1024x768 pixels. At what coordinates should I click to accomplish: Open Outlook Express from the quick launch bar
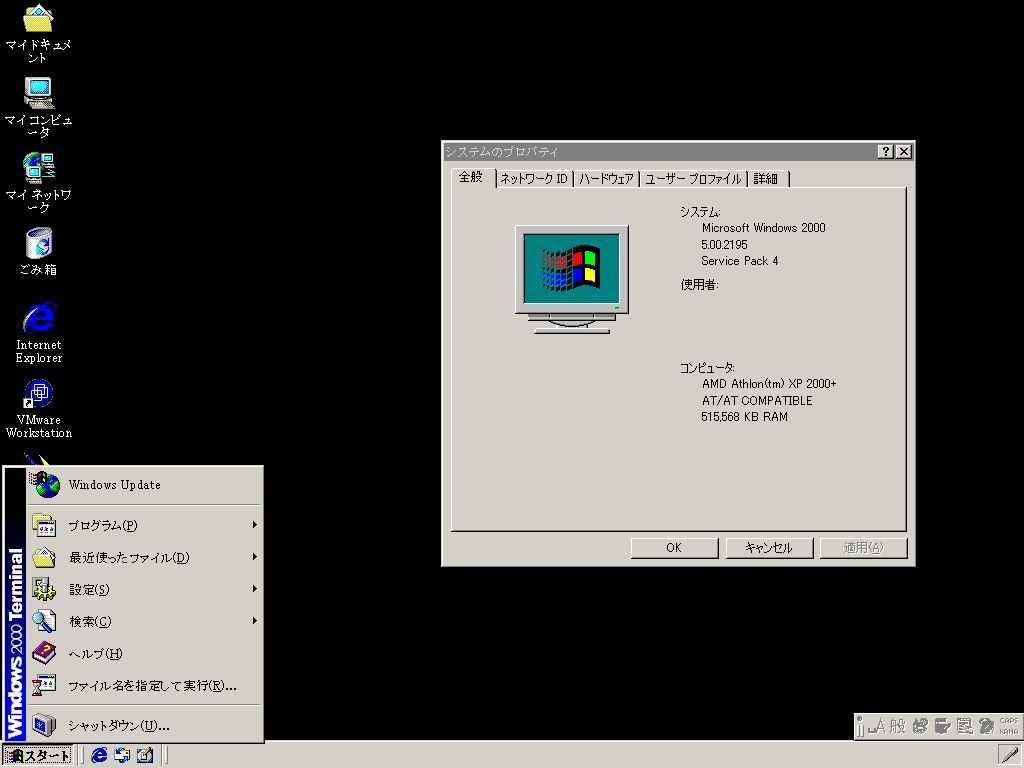click(x=122, y=756)
